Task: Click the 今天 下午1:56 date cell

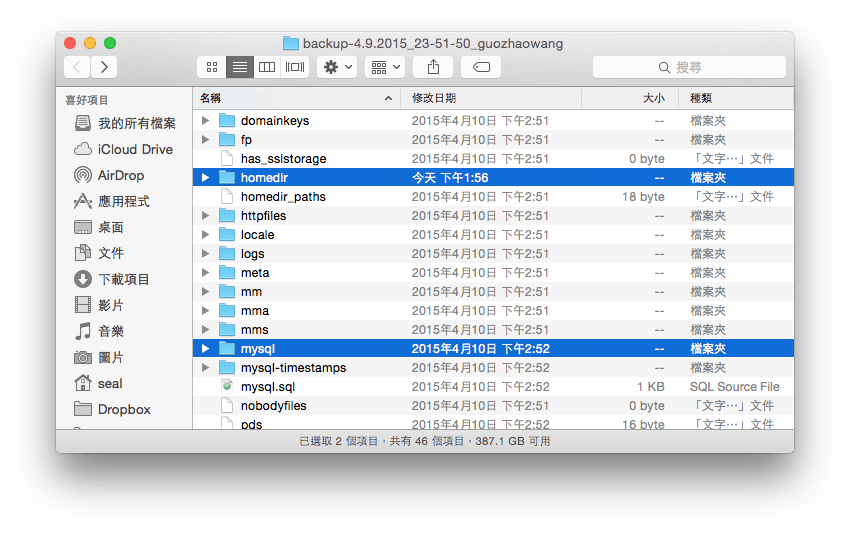Action: (x=450, y=178)
